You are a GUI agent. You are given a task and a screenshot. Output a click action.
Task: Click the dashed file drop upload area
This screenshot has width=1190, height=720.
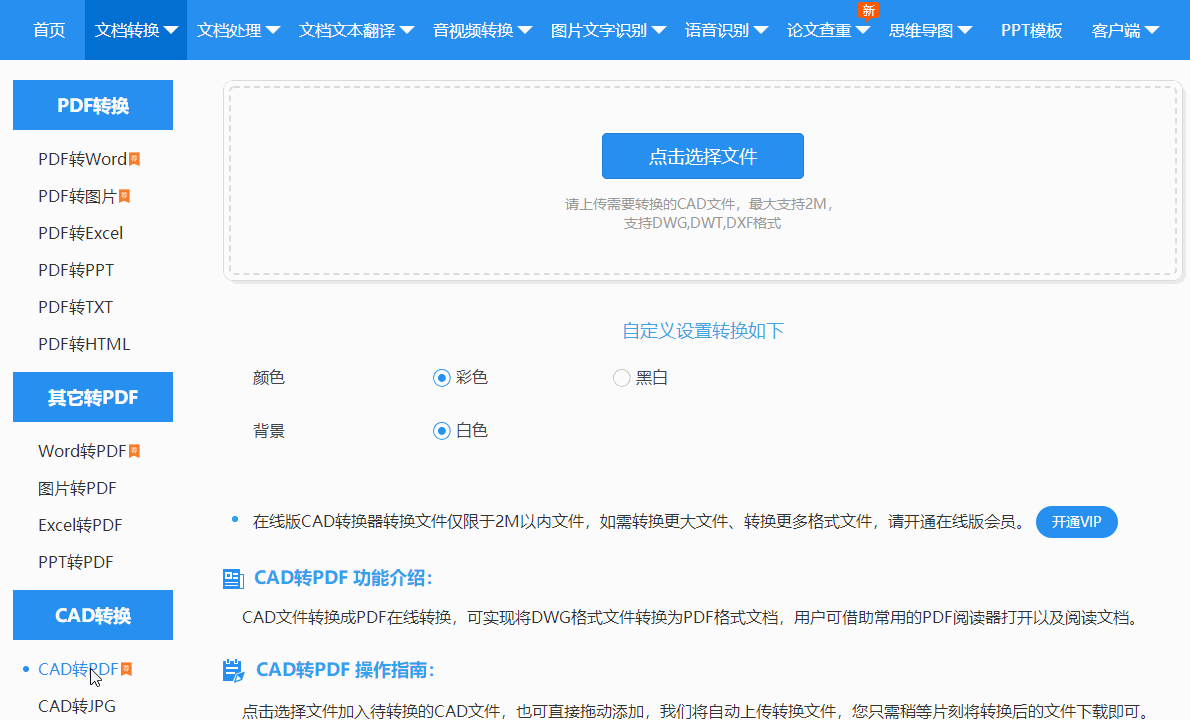coord(703,181)
